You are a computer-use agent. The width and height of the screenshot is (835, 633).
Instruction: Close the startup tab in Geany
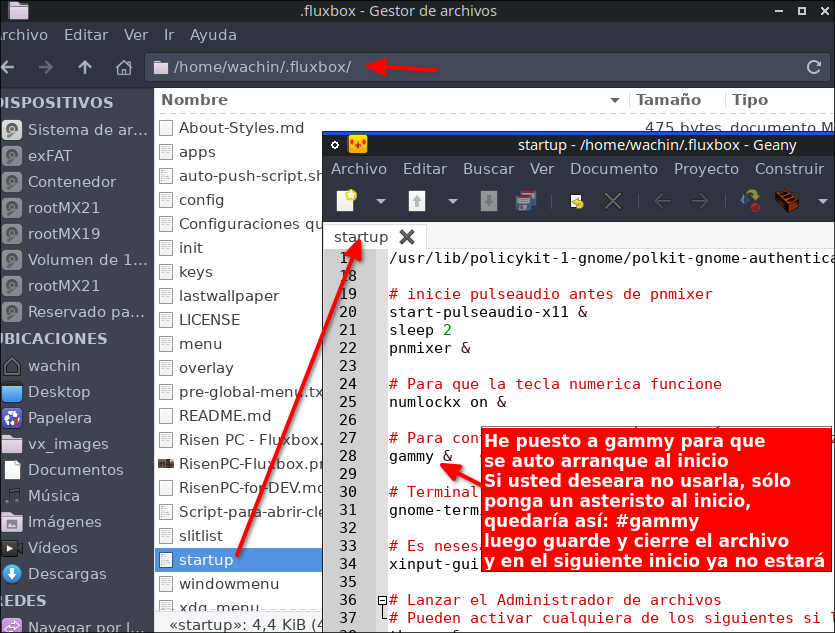(407, 237)
